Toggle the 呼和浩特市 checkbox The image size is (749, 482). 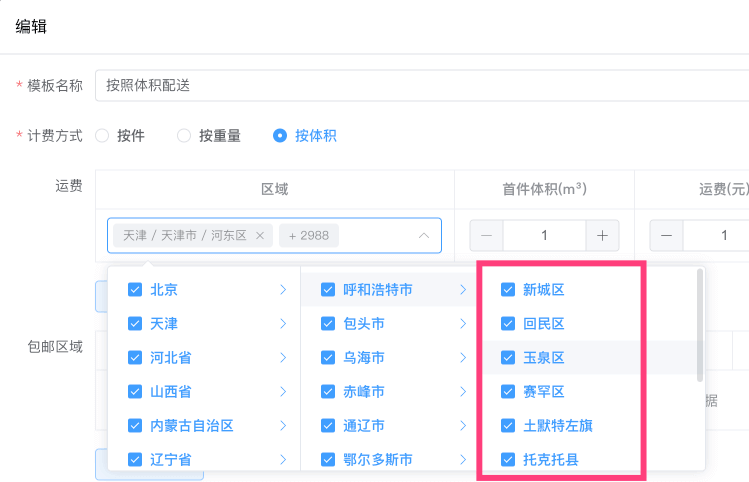point(328,290)
